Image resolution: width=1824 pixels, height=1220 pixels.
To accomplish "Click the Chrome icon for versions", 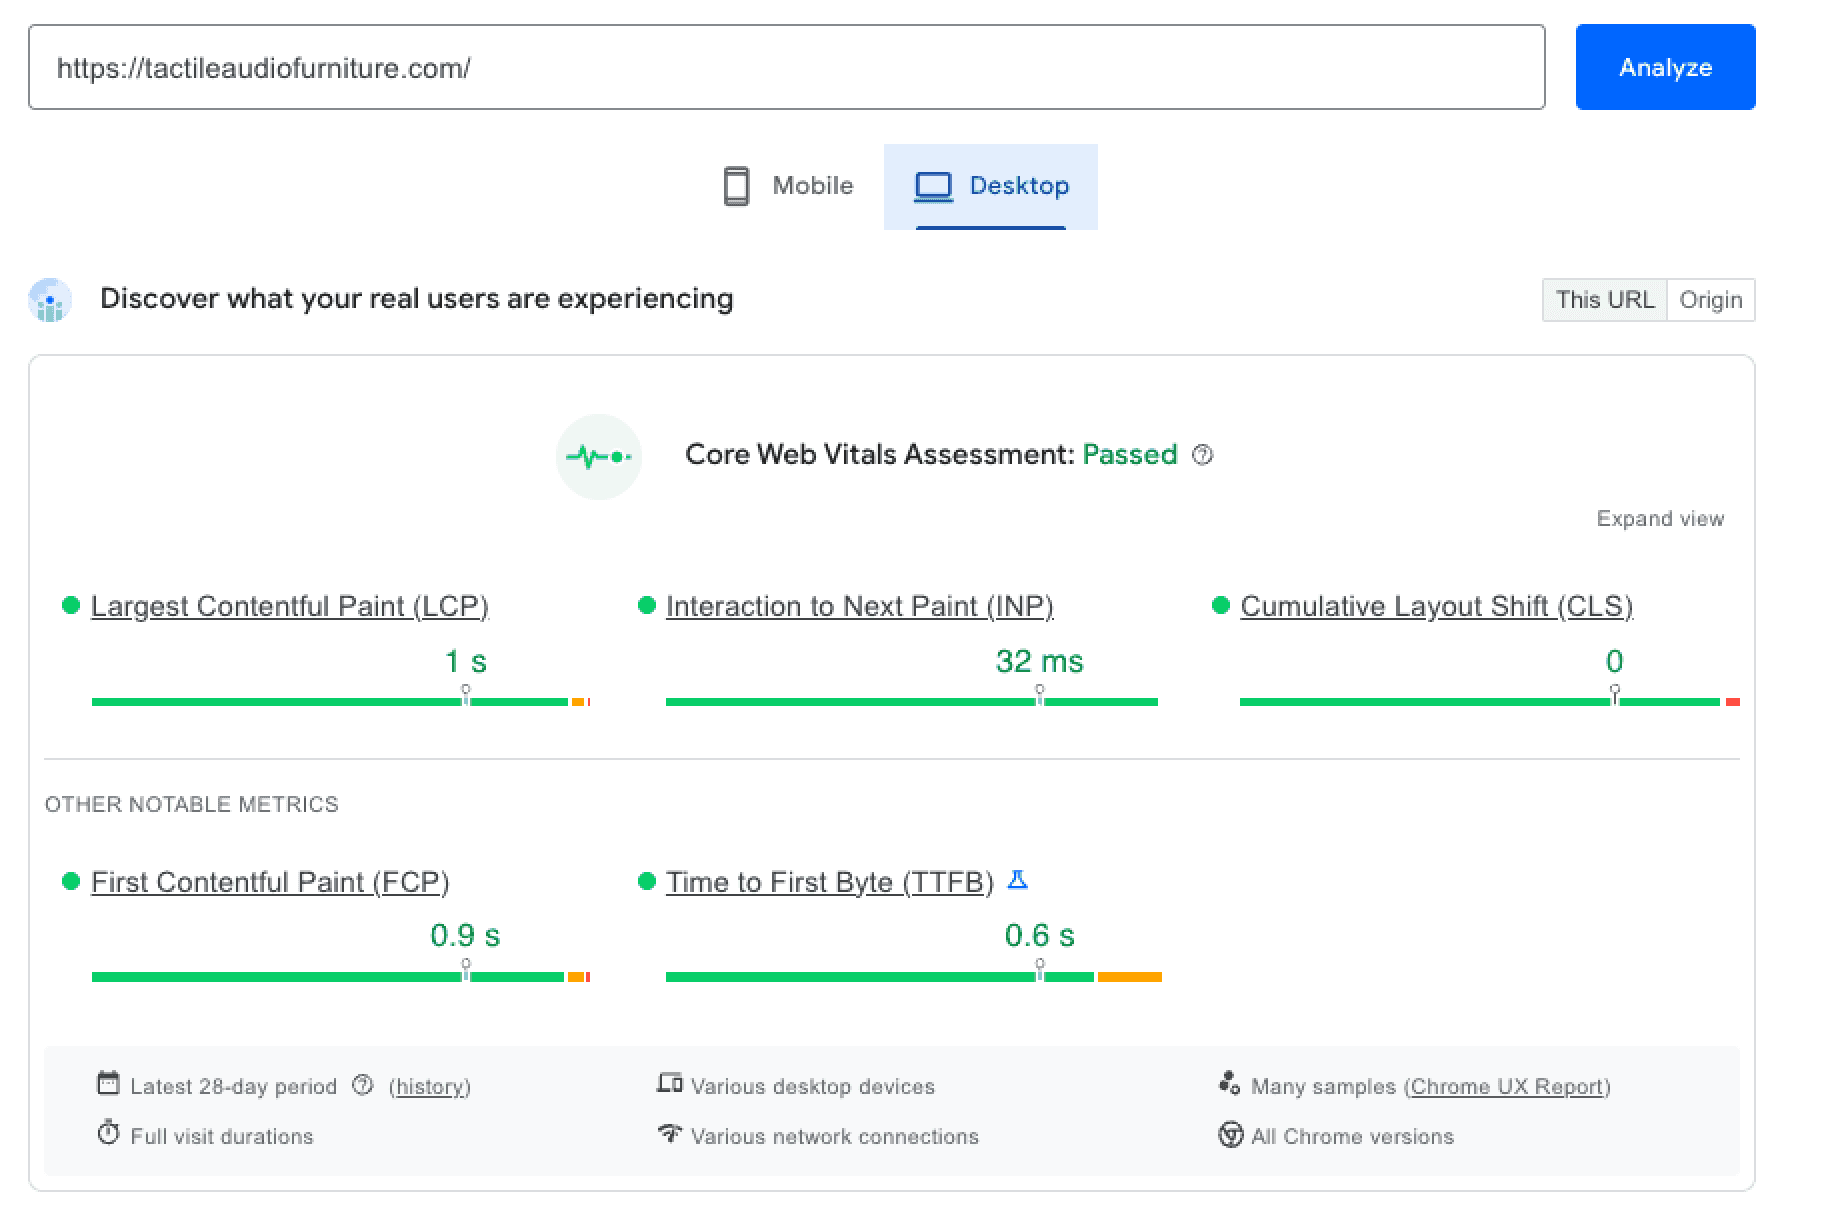I will (x=1230, y=1135).
